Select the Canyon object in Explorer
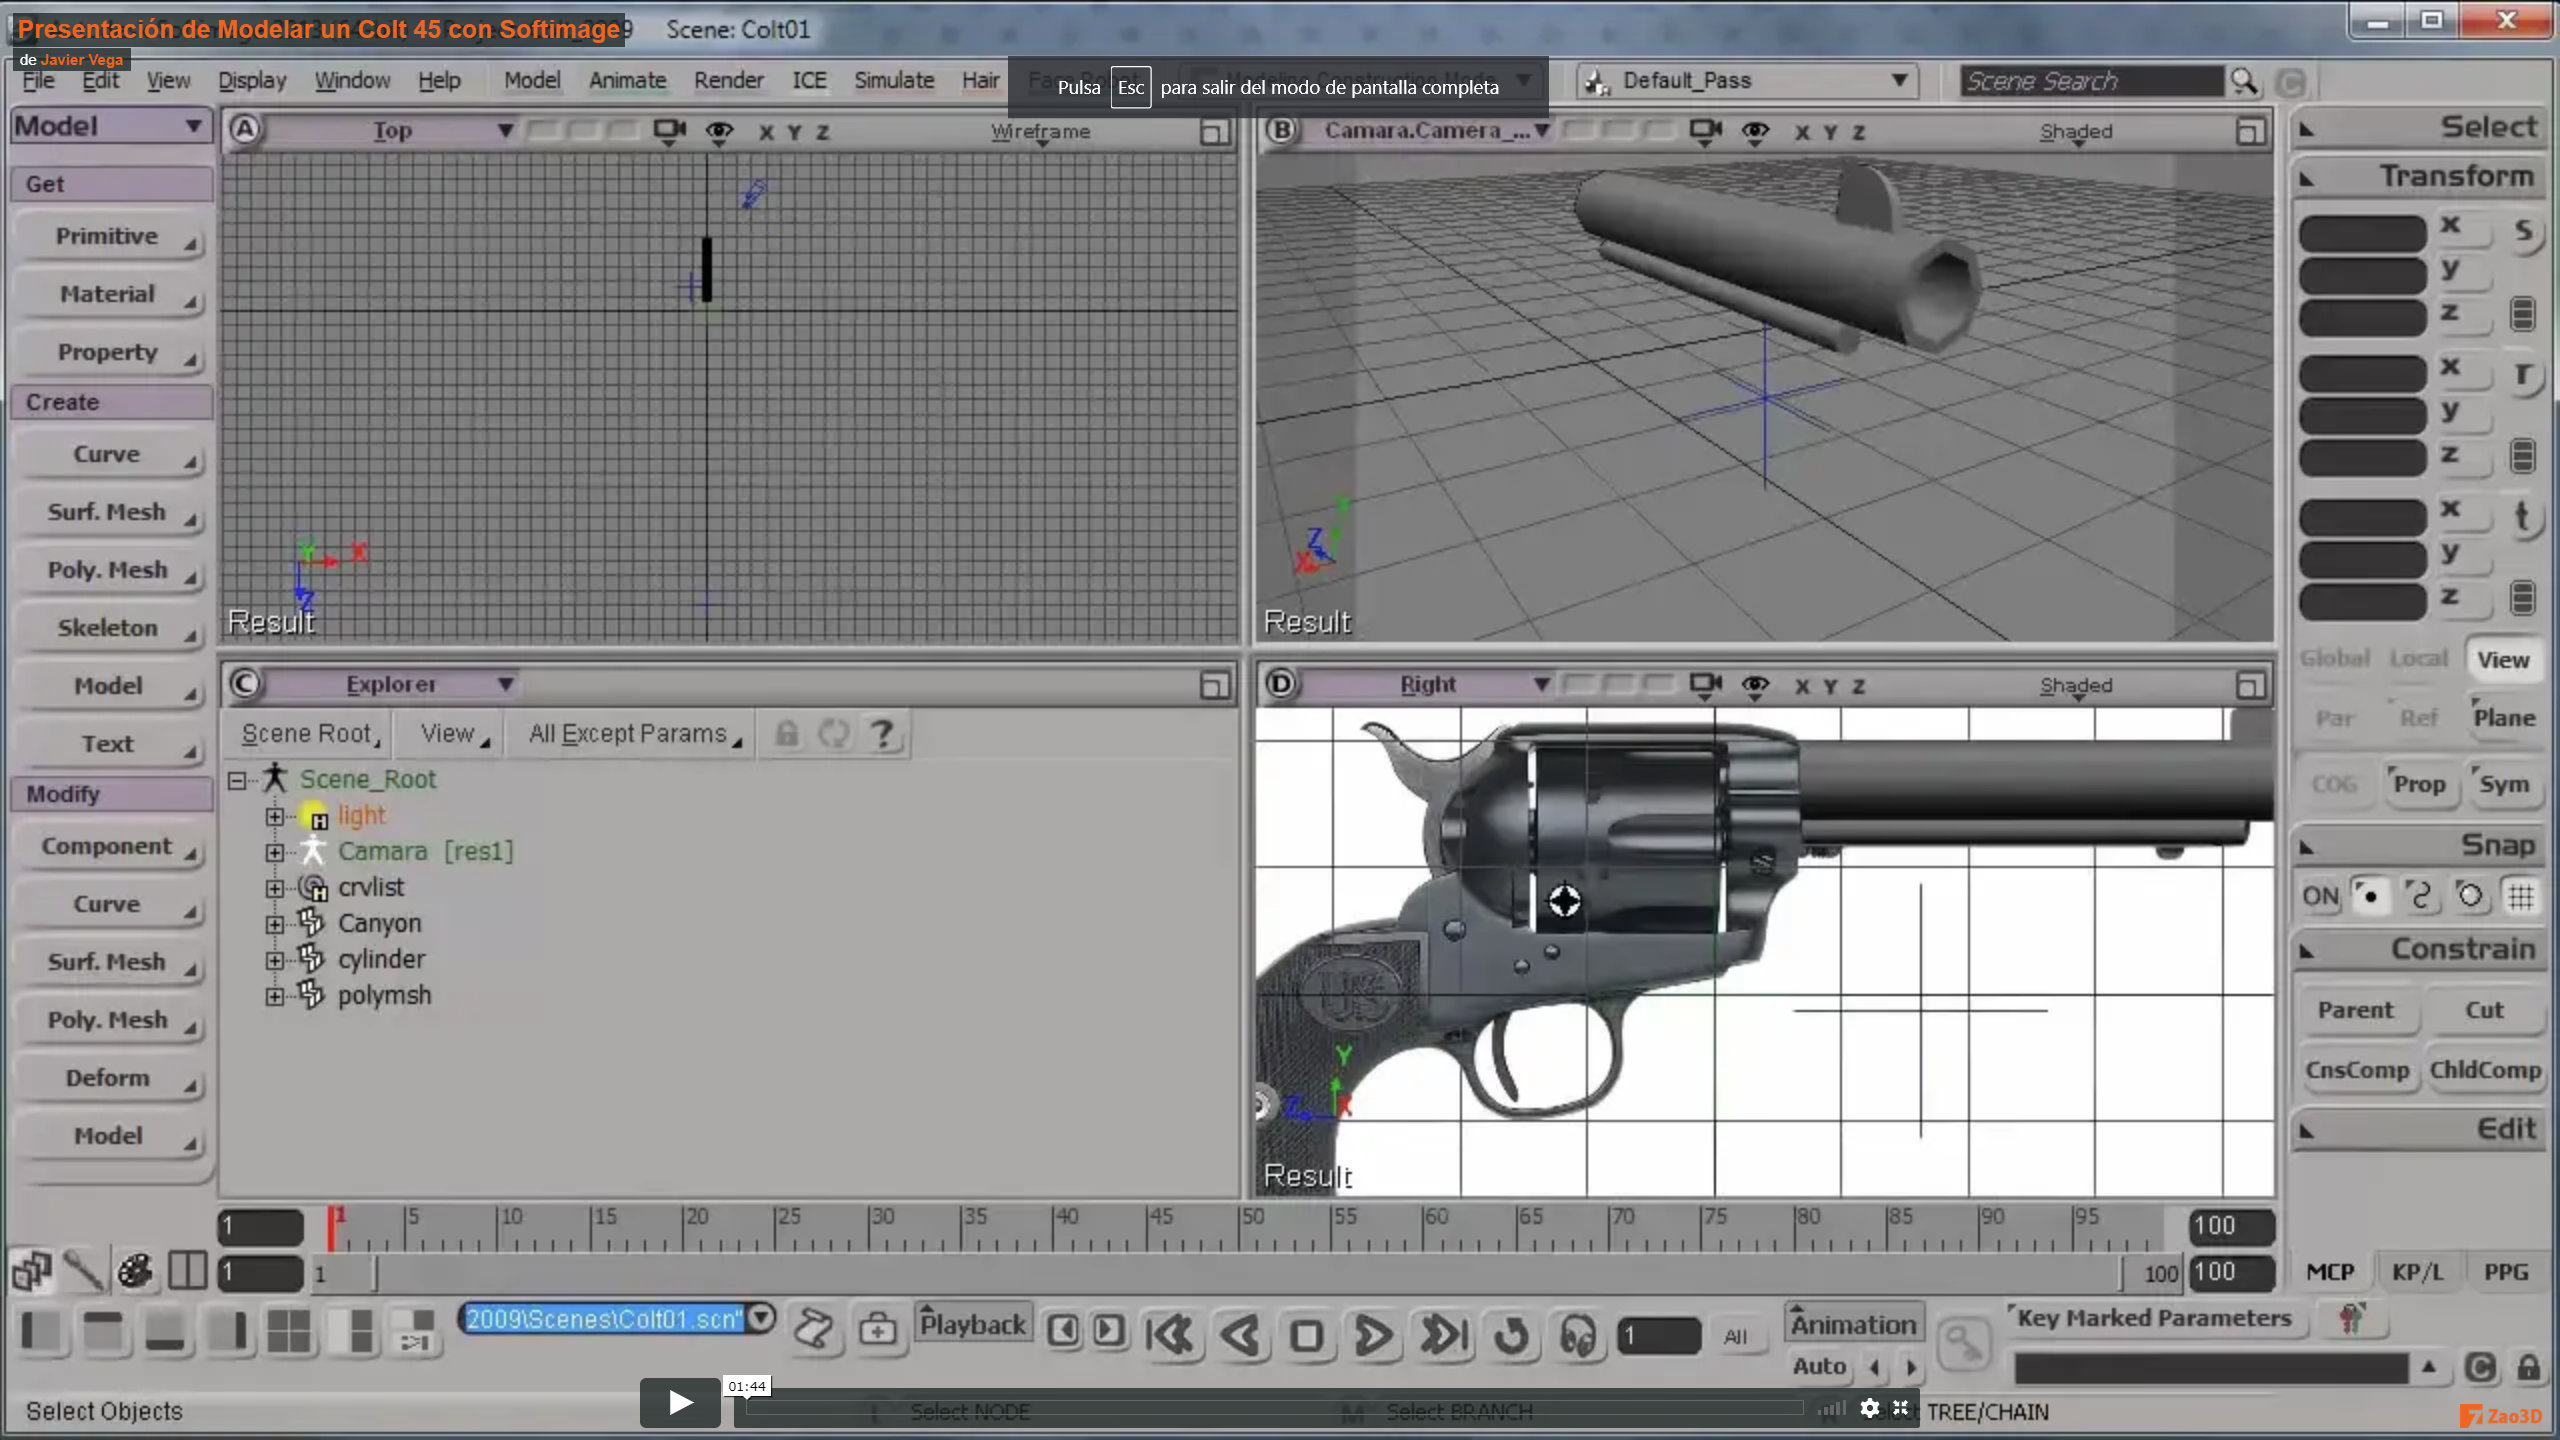The image size is (2560, 1440). tap(379, 924)
